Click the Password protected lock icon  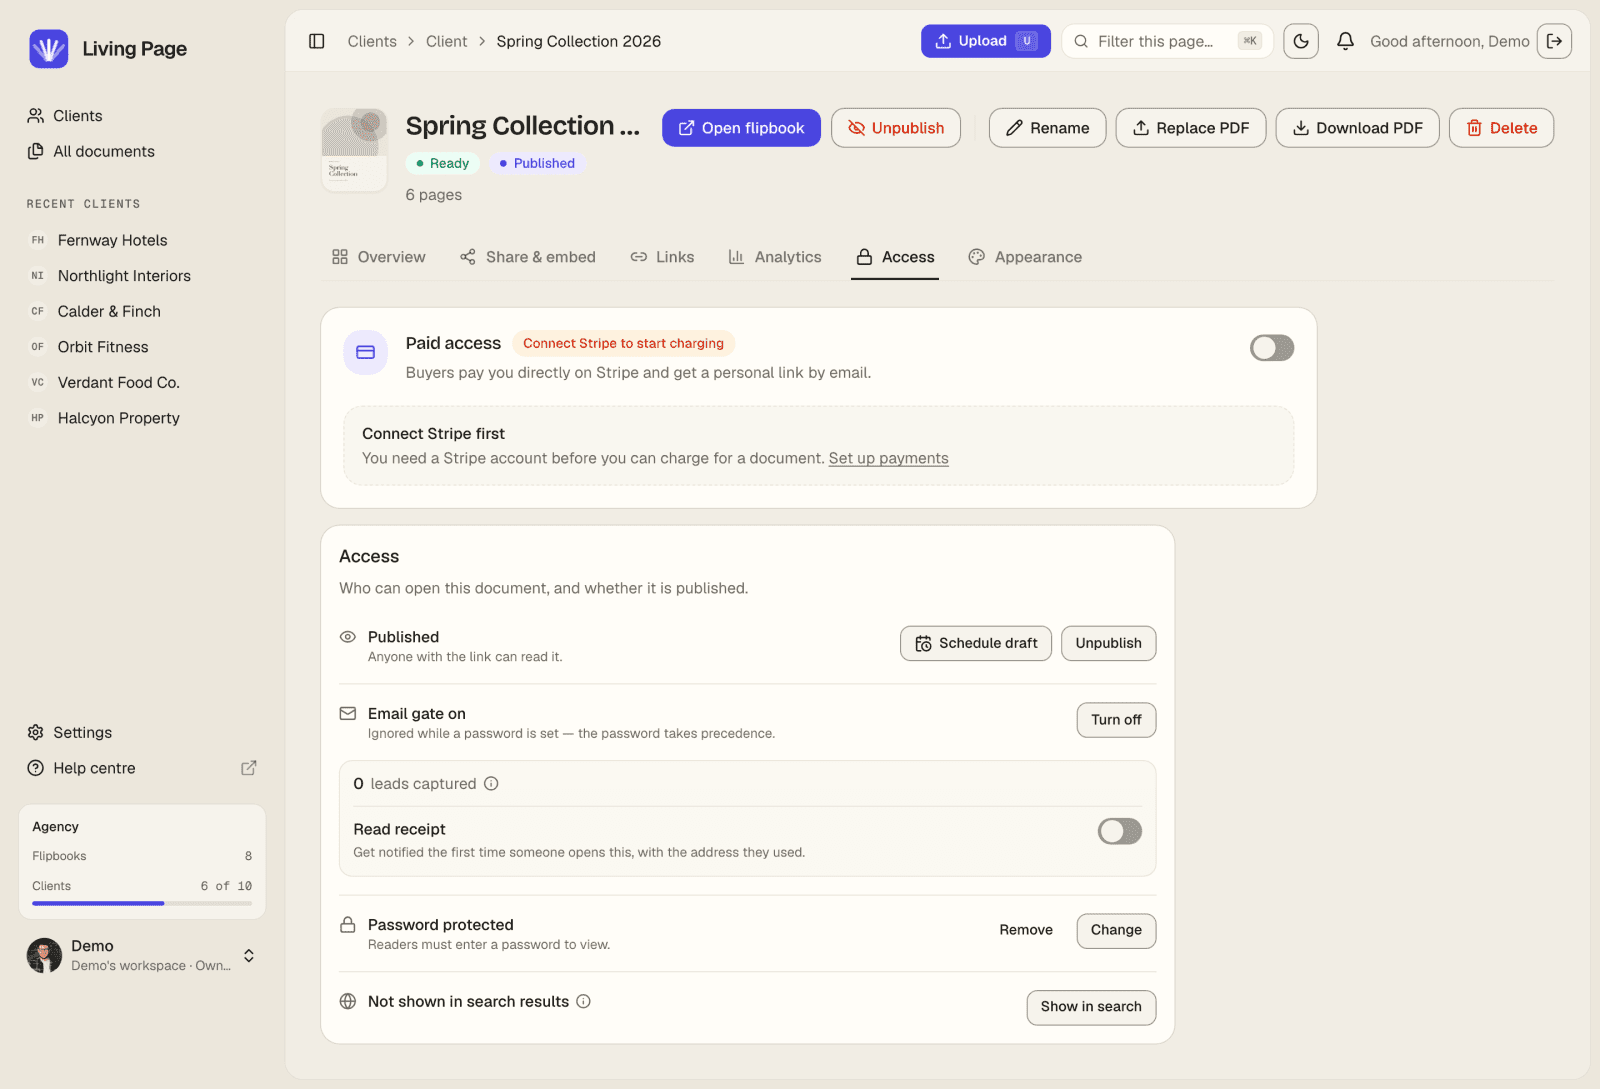pos(348,925)
